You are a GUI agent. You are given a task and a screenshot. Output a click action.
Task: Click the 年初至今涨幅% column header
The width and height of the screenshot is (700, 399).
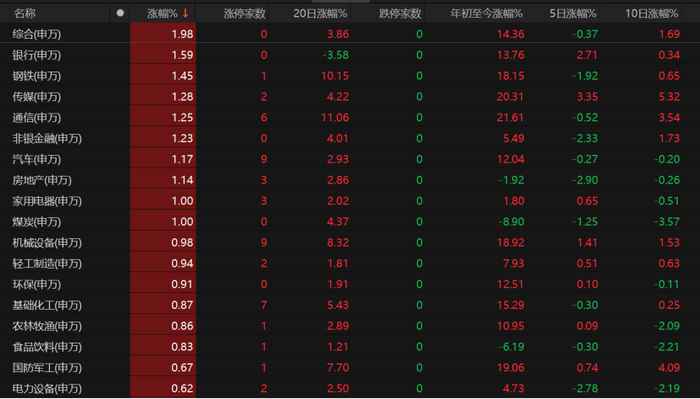tap(486, 14)
